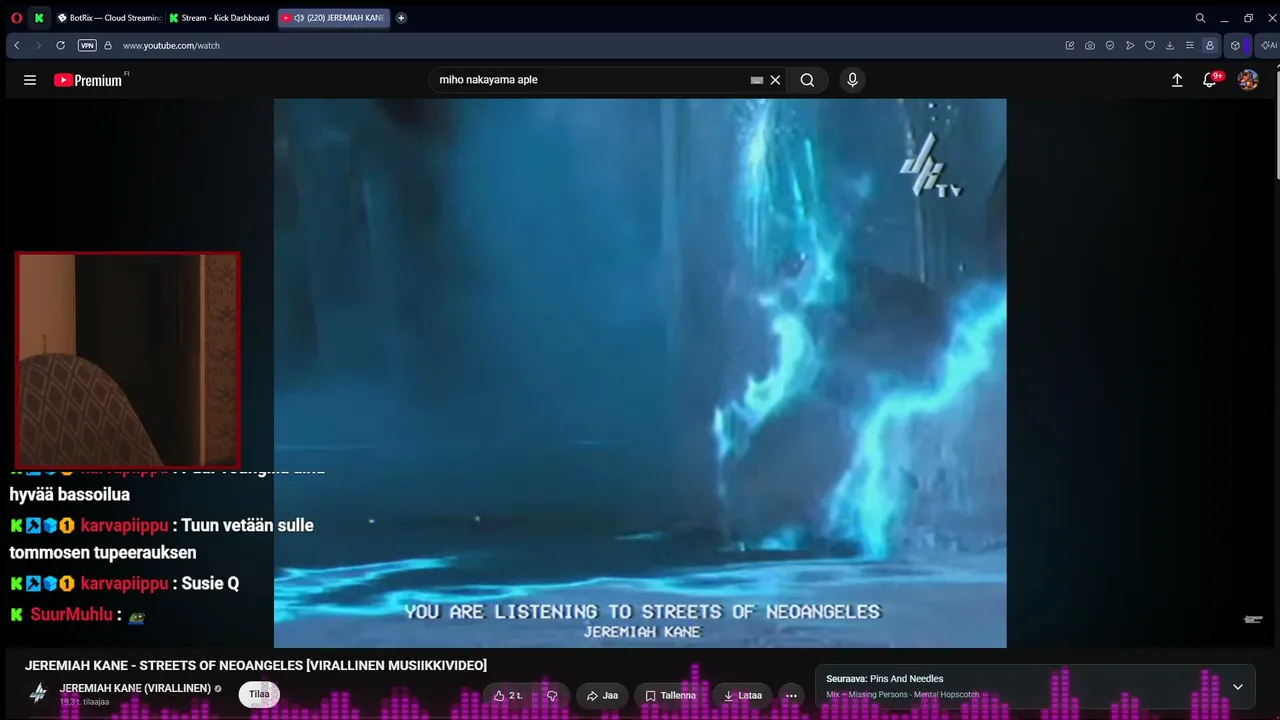Go back to the previous page
This screenshot has height=720, width=1280.
click(17, 45)
